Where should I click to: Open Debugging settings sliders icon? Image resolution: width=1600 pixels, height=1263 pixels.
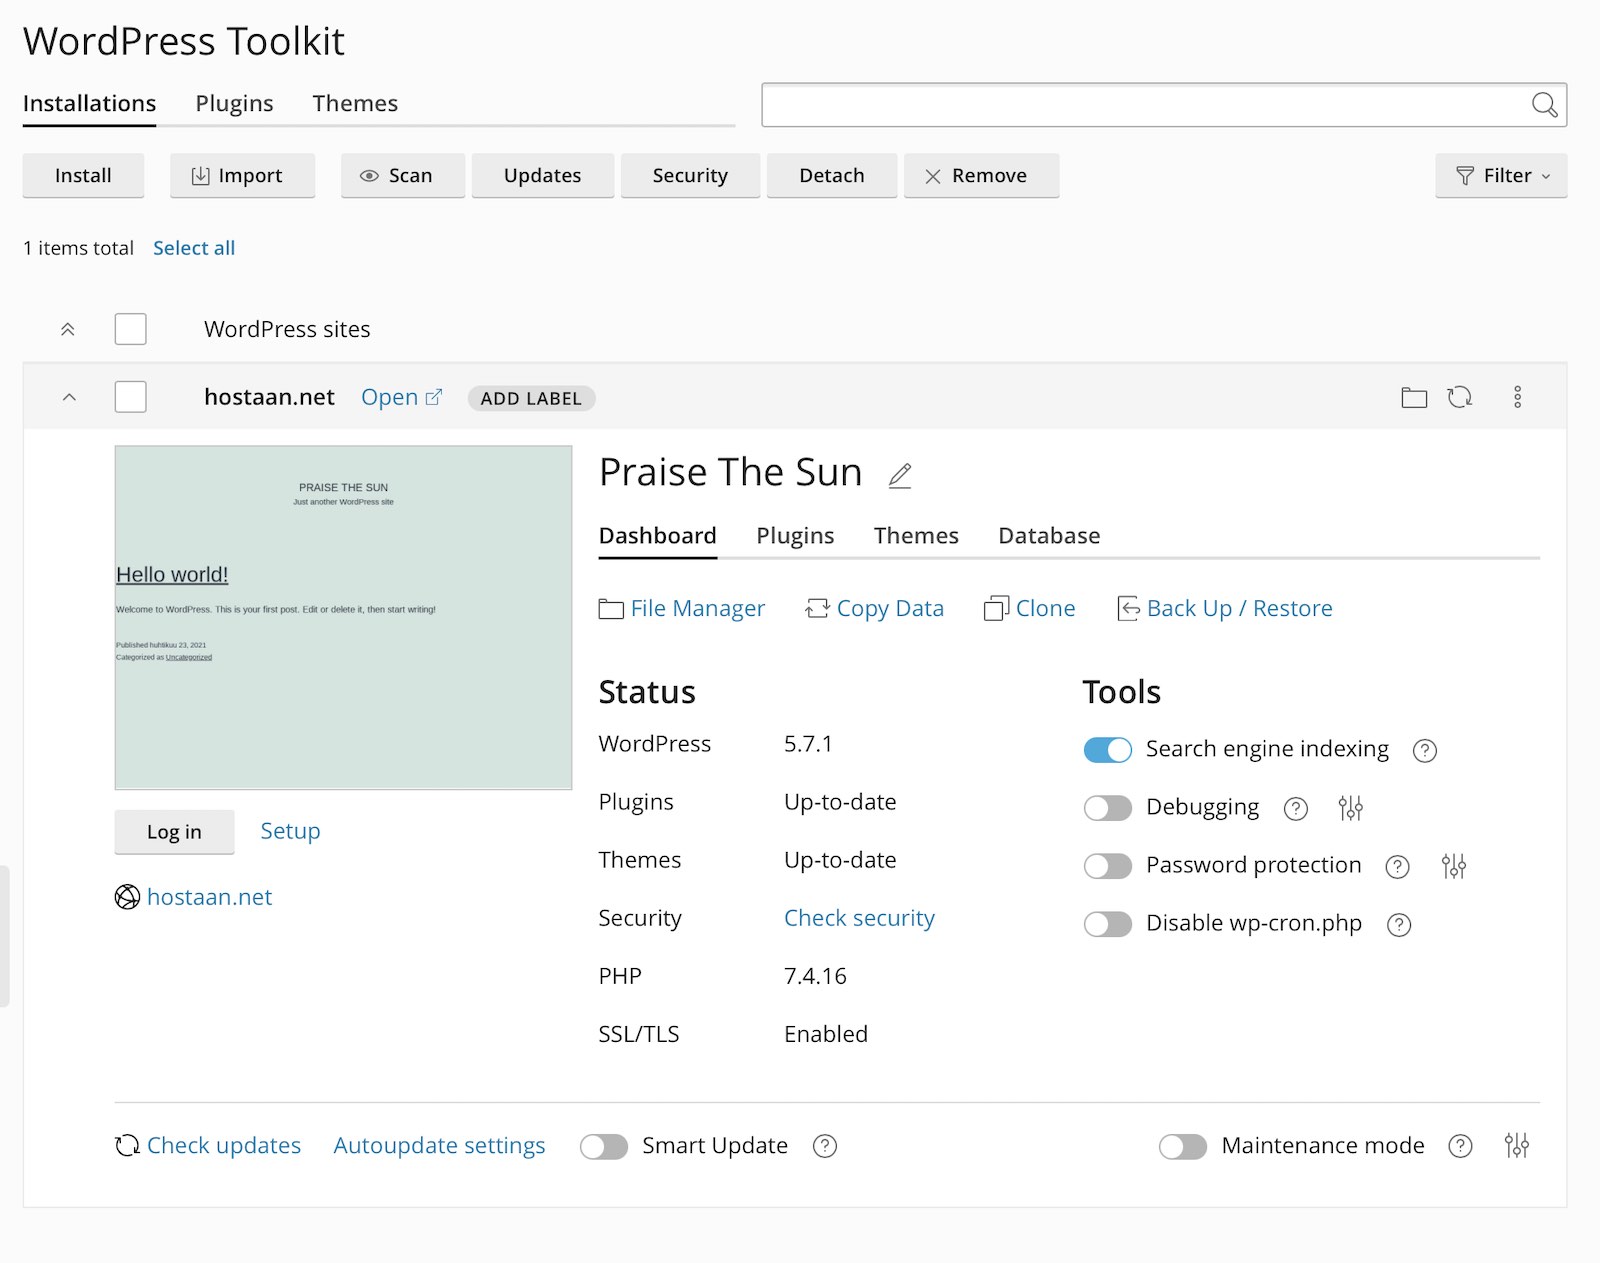pyautogui.click(x=1351, y=808)
